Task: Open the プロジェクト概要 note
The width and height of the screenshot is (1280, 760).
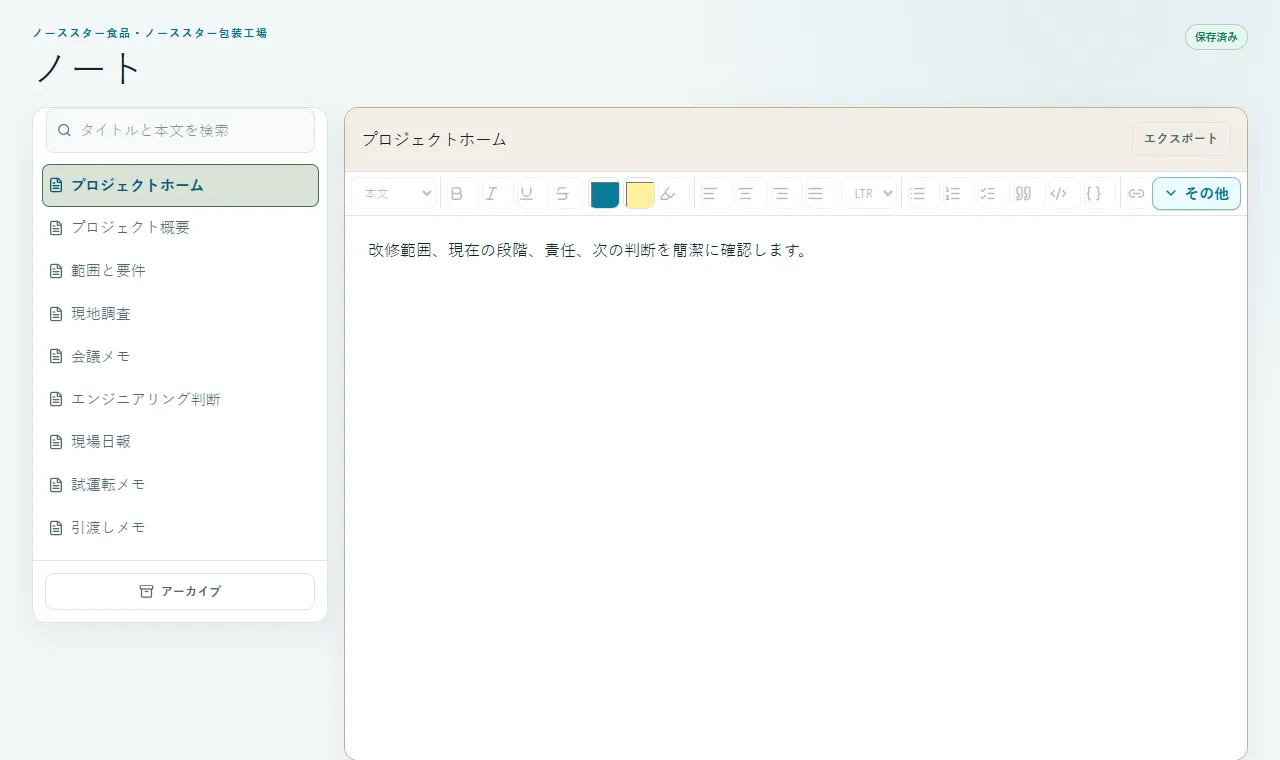Action: click(180, 228)
